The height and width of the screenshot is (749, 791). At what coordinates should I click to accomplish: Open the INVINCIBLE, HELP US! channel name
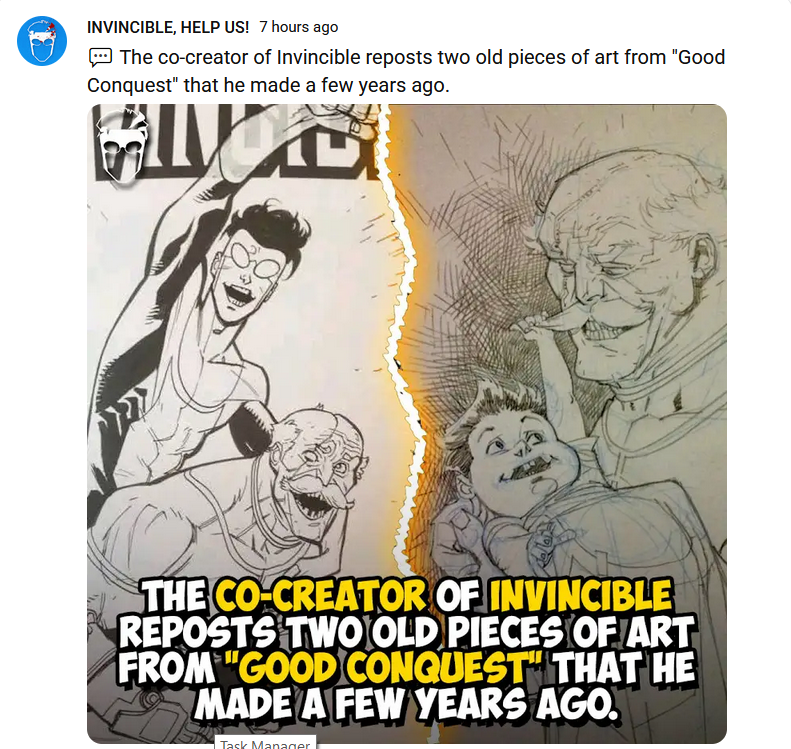(x=168, y=27)
